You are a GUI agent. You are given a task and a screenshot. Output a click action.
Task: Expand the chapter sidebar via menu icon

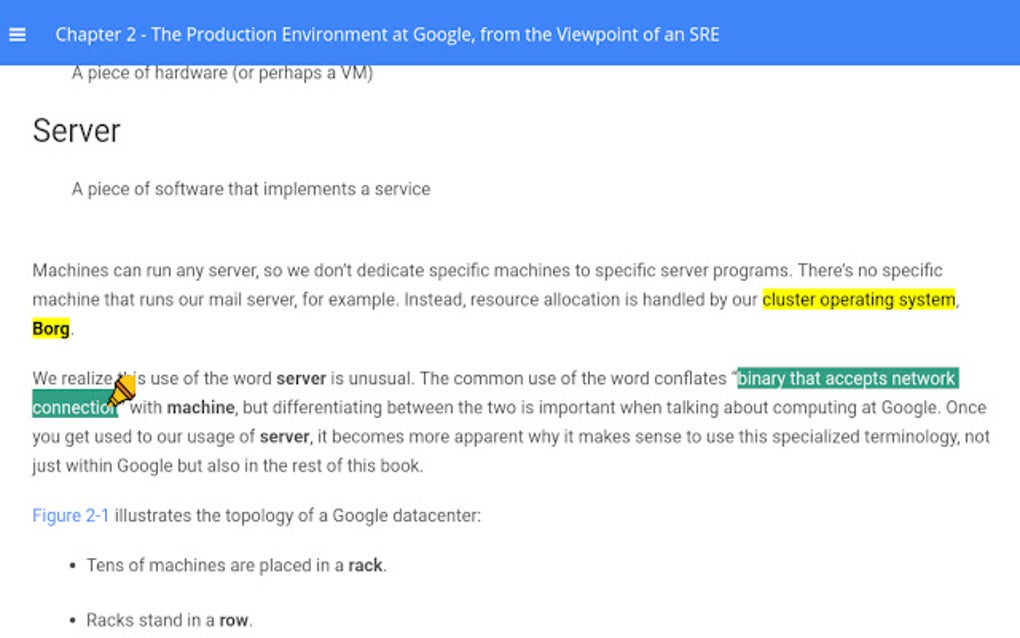[x=18, y=33]
